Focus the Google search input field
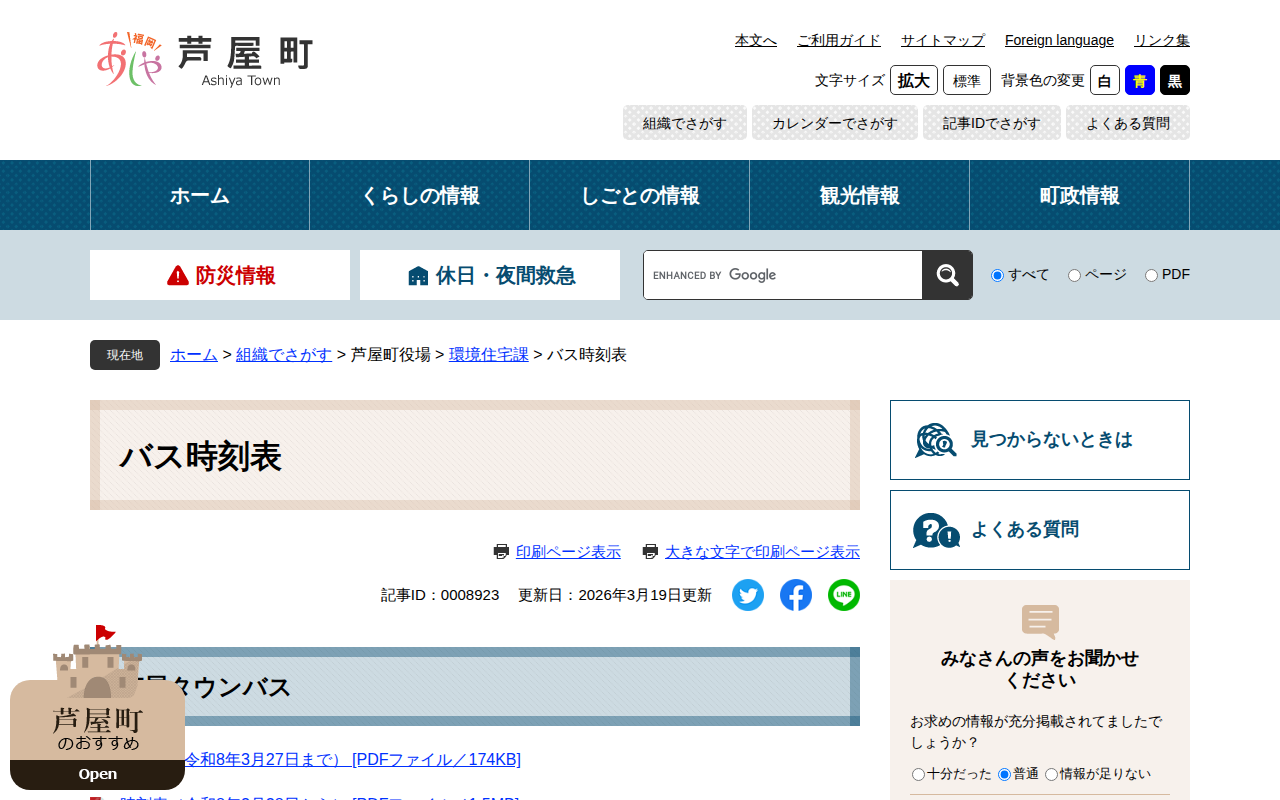This screenshot has width=1280, height=800. 783,275
